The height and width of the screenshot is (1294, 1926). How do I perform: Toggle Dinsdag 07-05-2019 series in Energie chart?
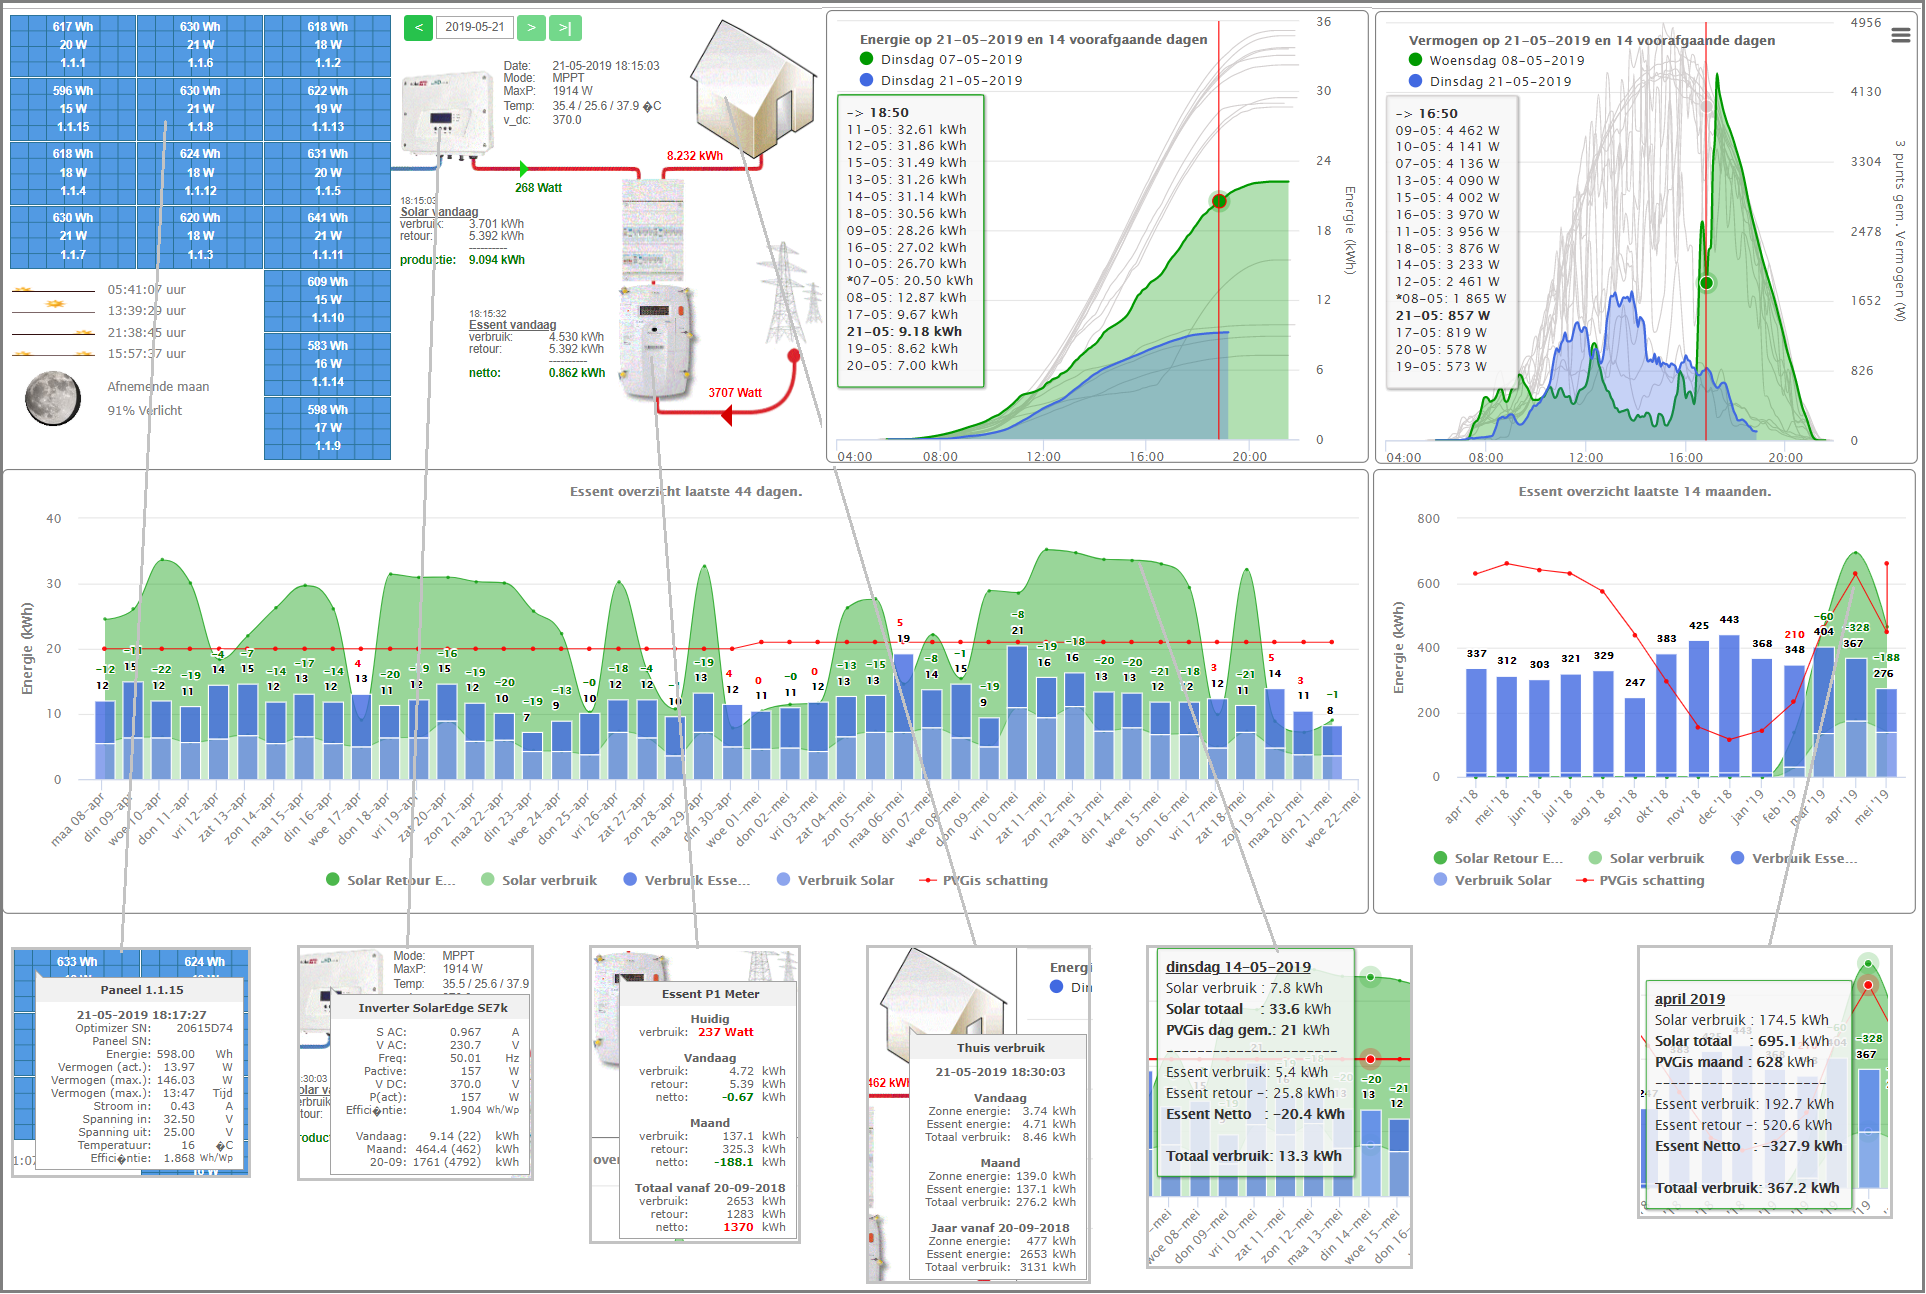(x=950, y=60)
